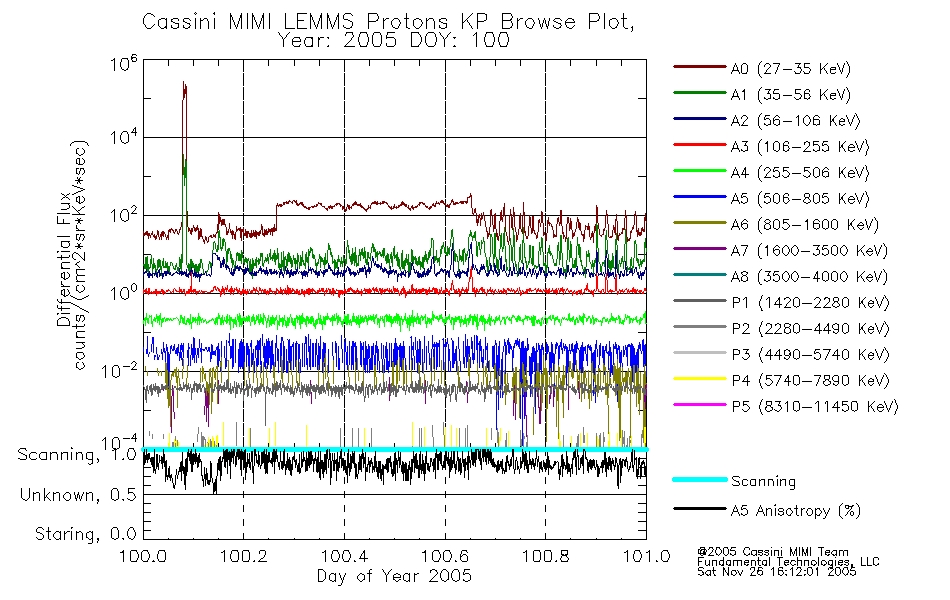Viewport: 950px width, 600px height.
Task: Click the 'Unknown, 0.5' axis label
Action: tap(78, 495)
